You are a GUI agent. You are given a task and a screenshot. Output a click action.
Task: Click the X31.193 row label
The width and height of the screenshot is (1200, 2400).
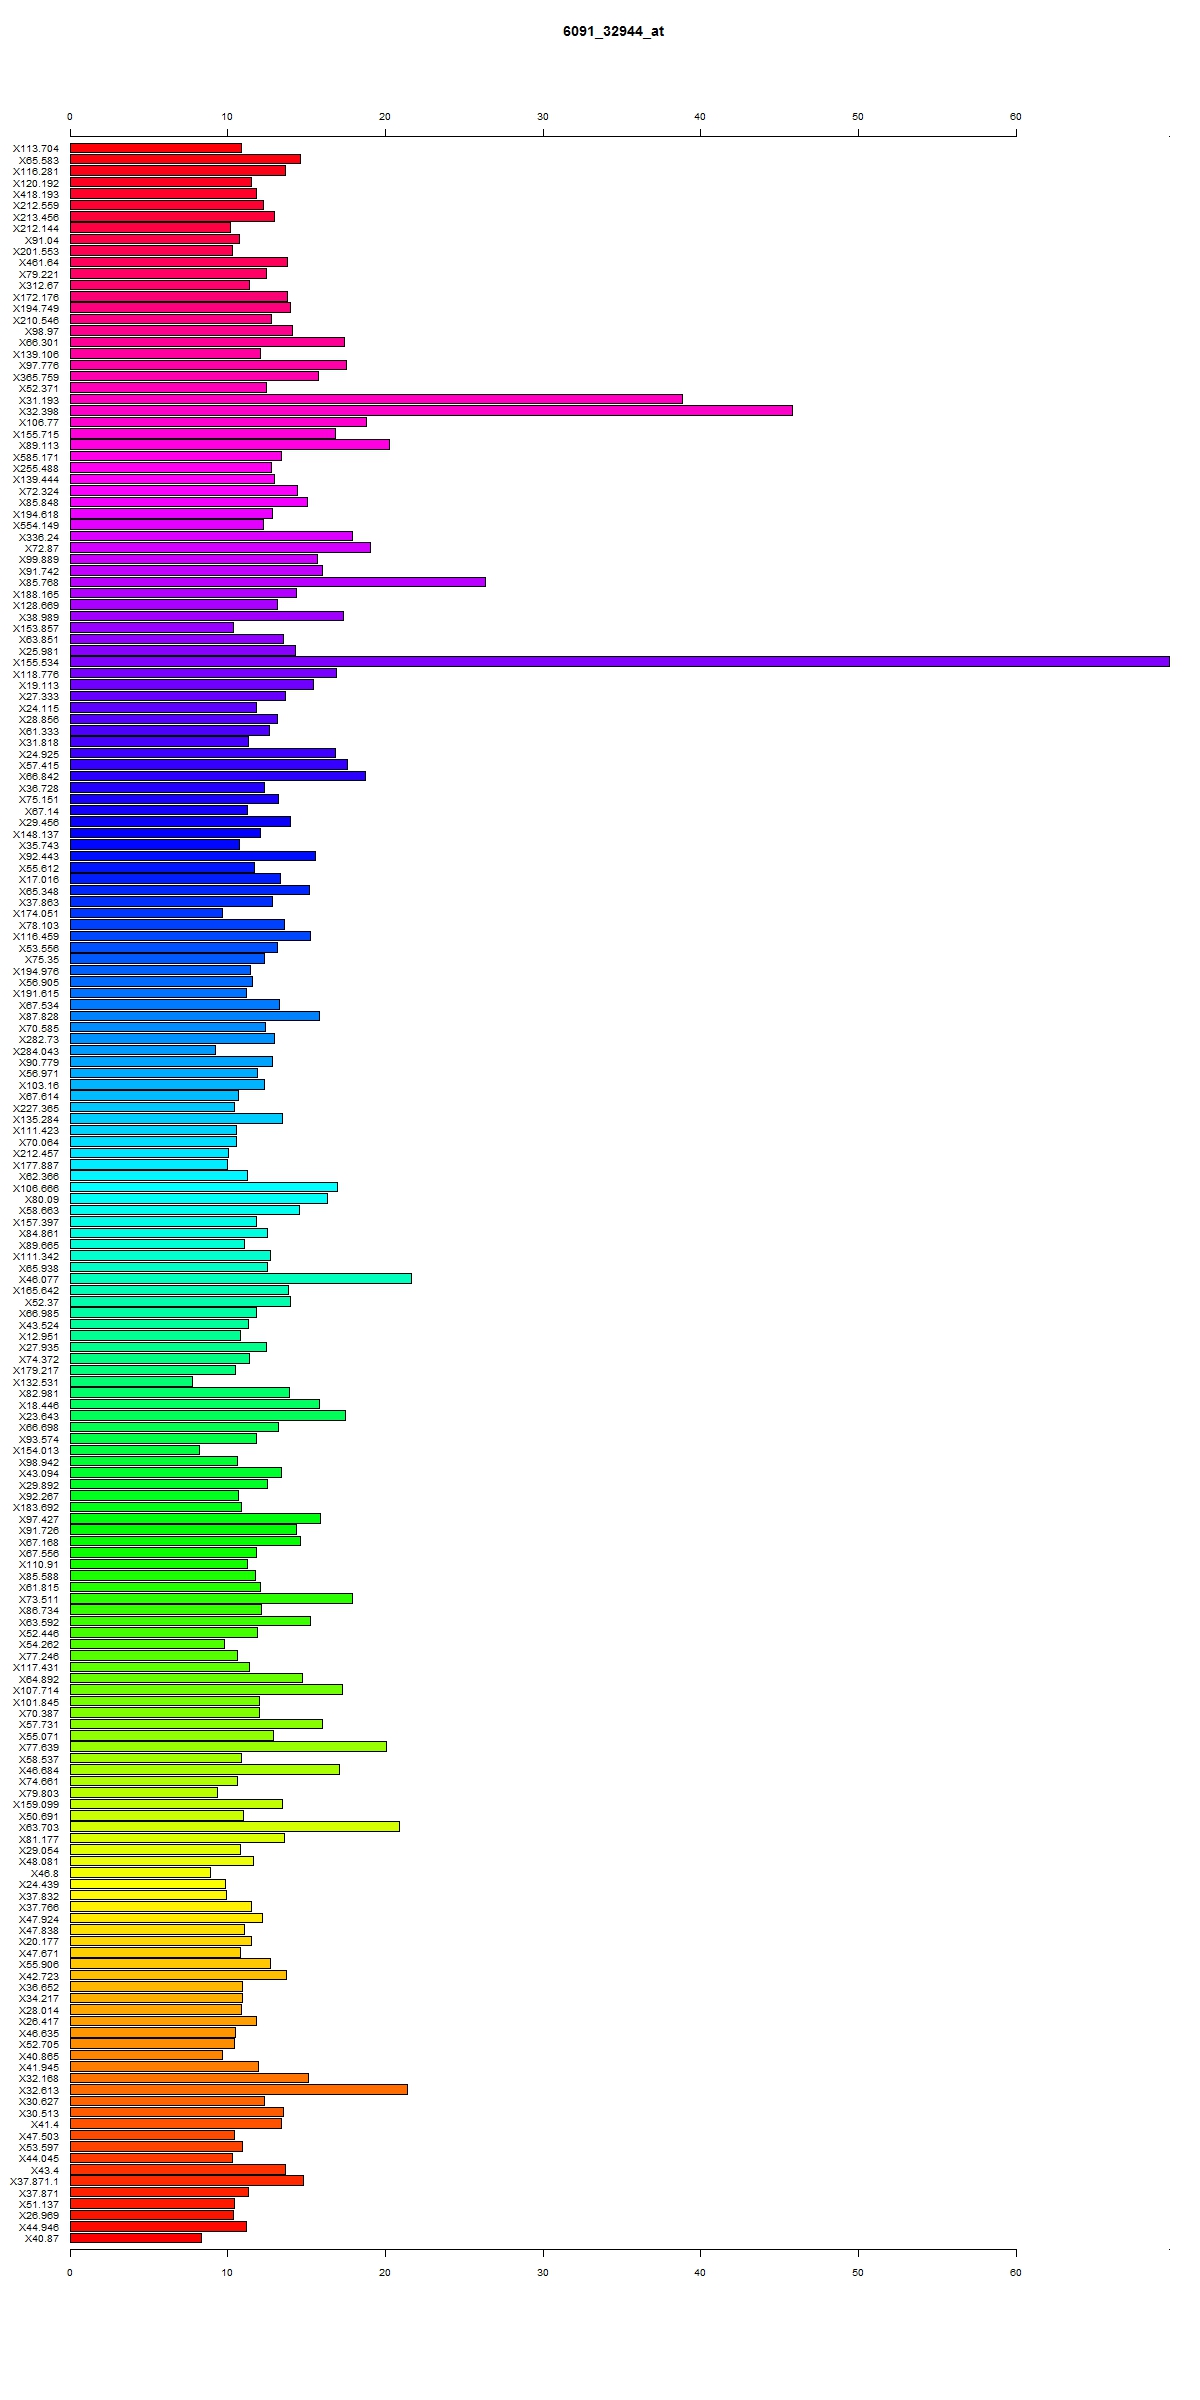[x=39, y=400]
